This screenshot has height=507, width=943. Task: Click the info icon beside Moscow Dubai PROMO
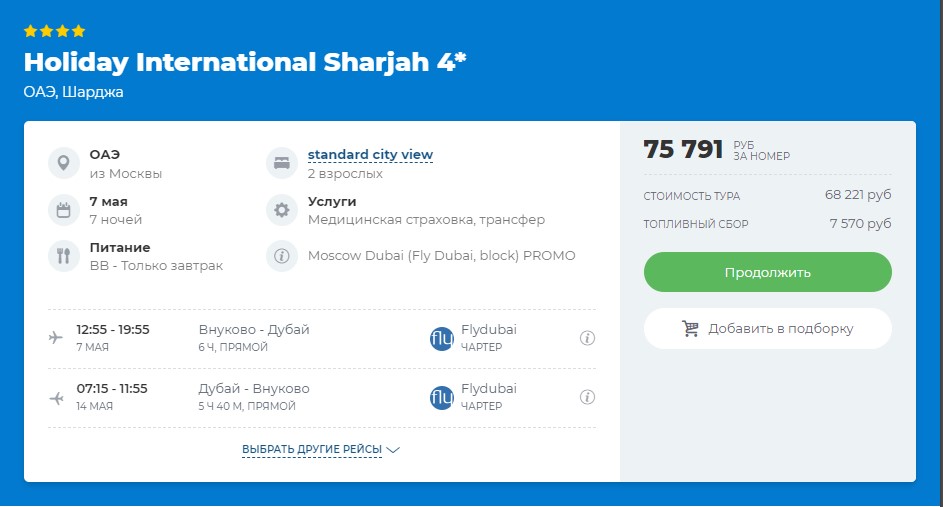tap(282, 256)
